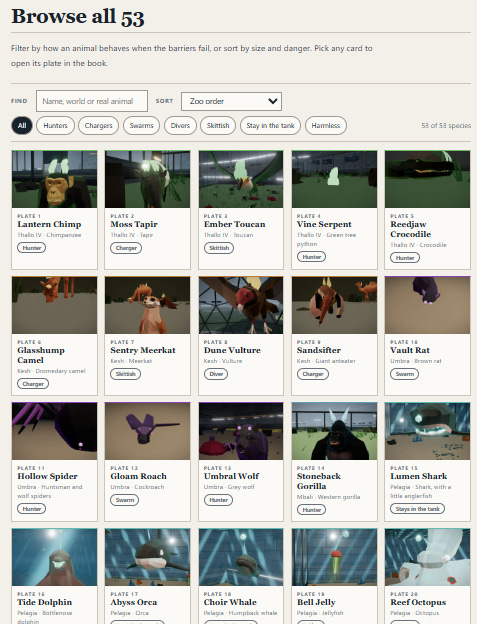This screenshot has height=624, width=477.
Task: Click the Find search input field
Action: pyautogui.click(x=92, y=101)
